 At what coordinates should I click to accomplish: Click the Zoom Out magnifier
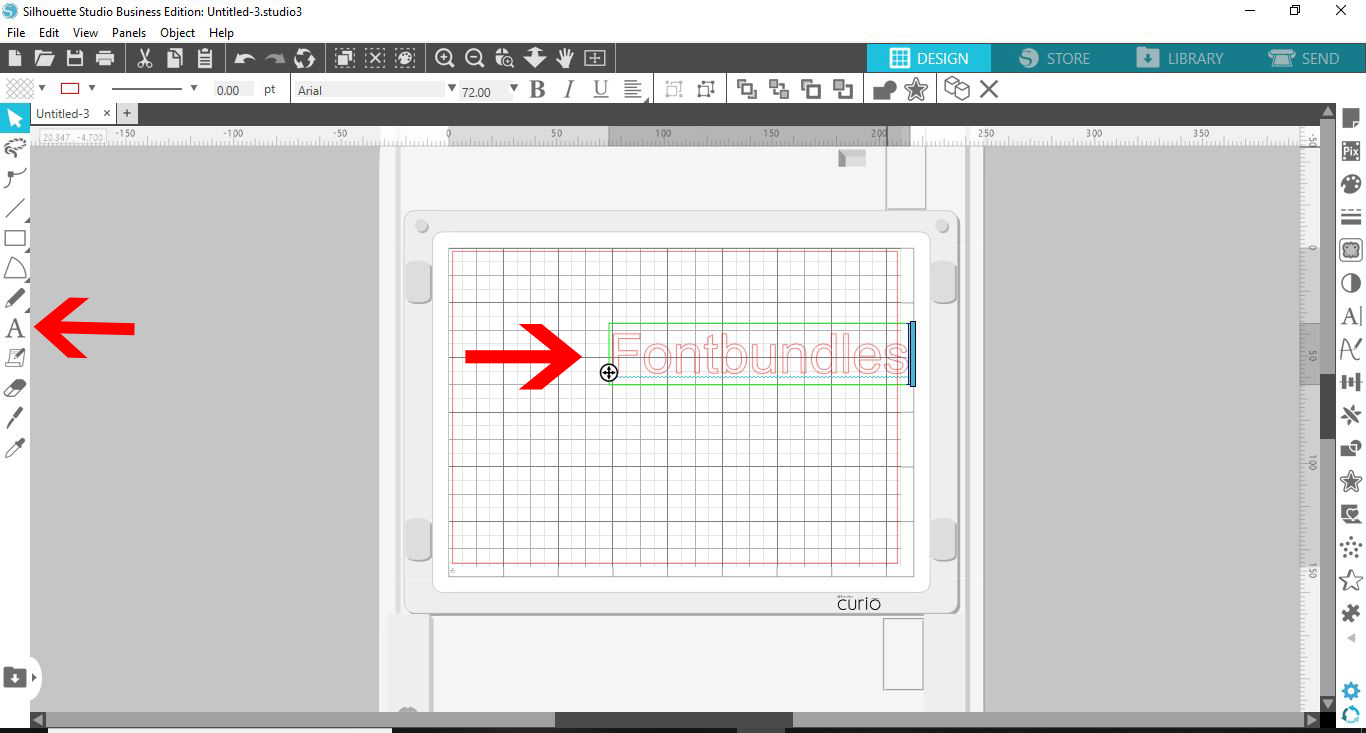tap(475, 58)
